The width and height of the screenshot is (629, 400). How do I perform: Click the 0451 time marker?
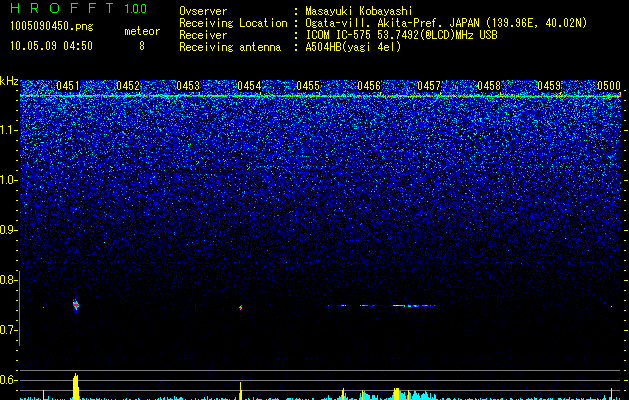pos(68,86)
